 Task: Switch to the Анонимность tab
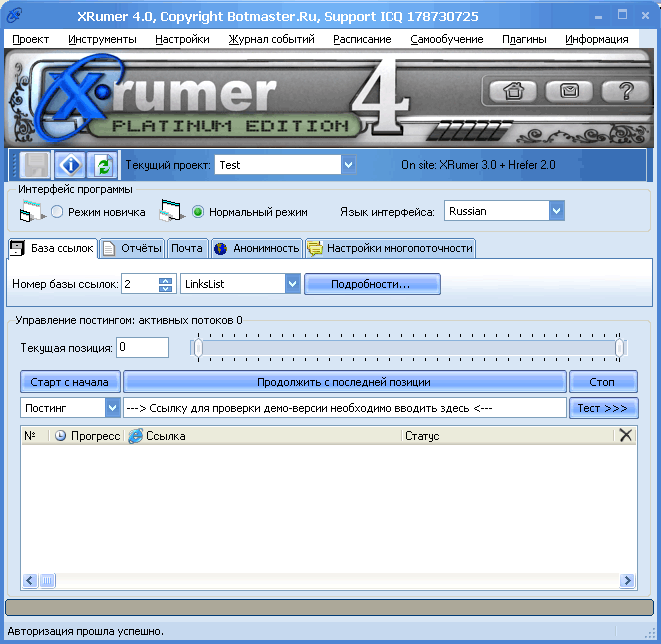pyautogui.click(x=256, y=248)
